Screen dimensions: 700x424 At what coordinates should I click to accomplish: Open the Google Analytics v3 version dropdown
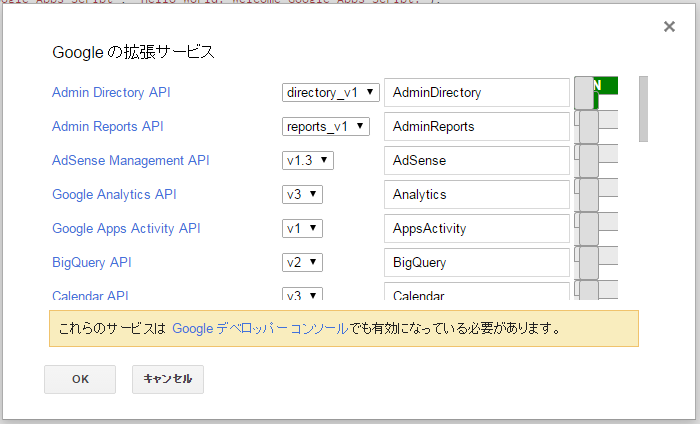click(x=302, y=194)
